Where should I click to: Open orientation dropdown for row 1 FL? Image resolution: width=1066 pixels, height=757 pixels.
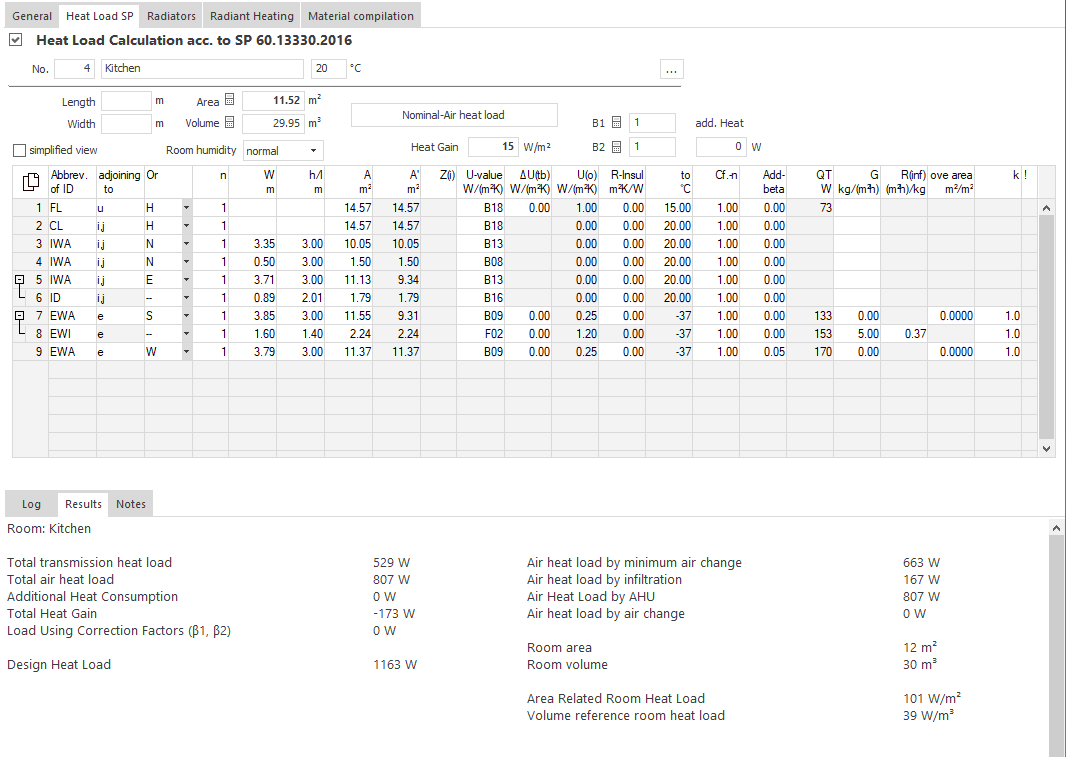click(x=186, y=207)
